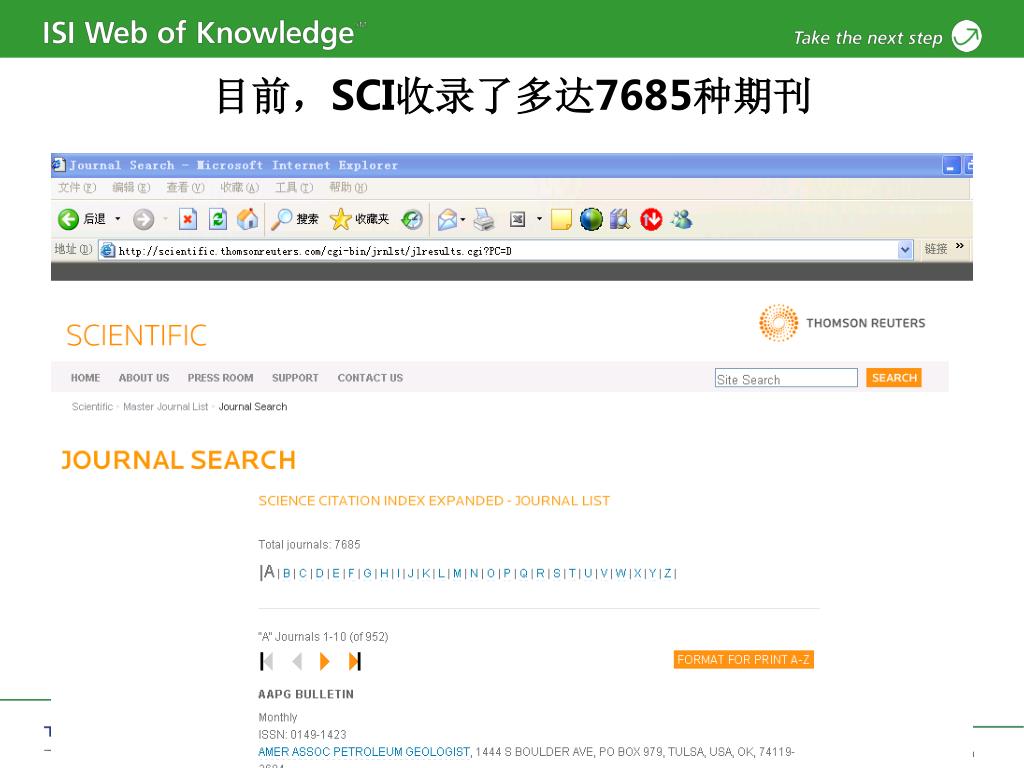Click the Total journals: 7685 text
This screenshot has height=768, width=1024.
point(310,545)
